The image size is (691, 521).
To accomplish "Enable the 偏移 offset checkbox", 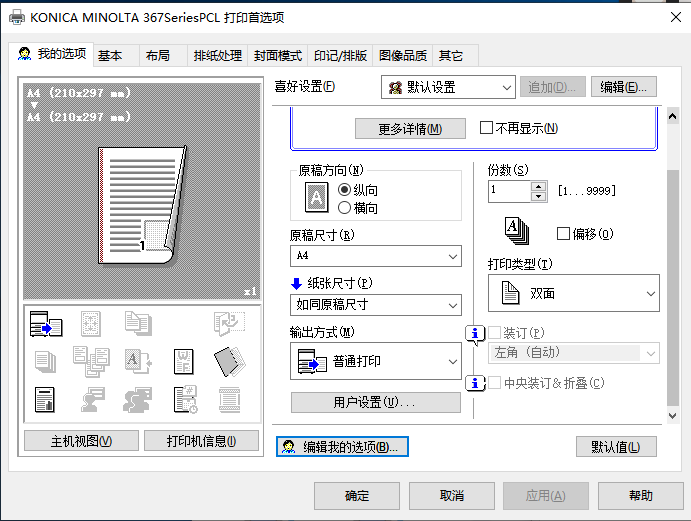I will [563, 234].
